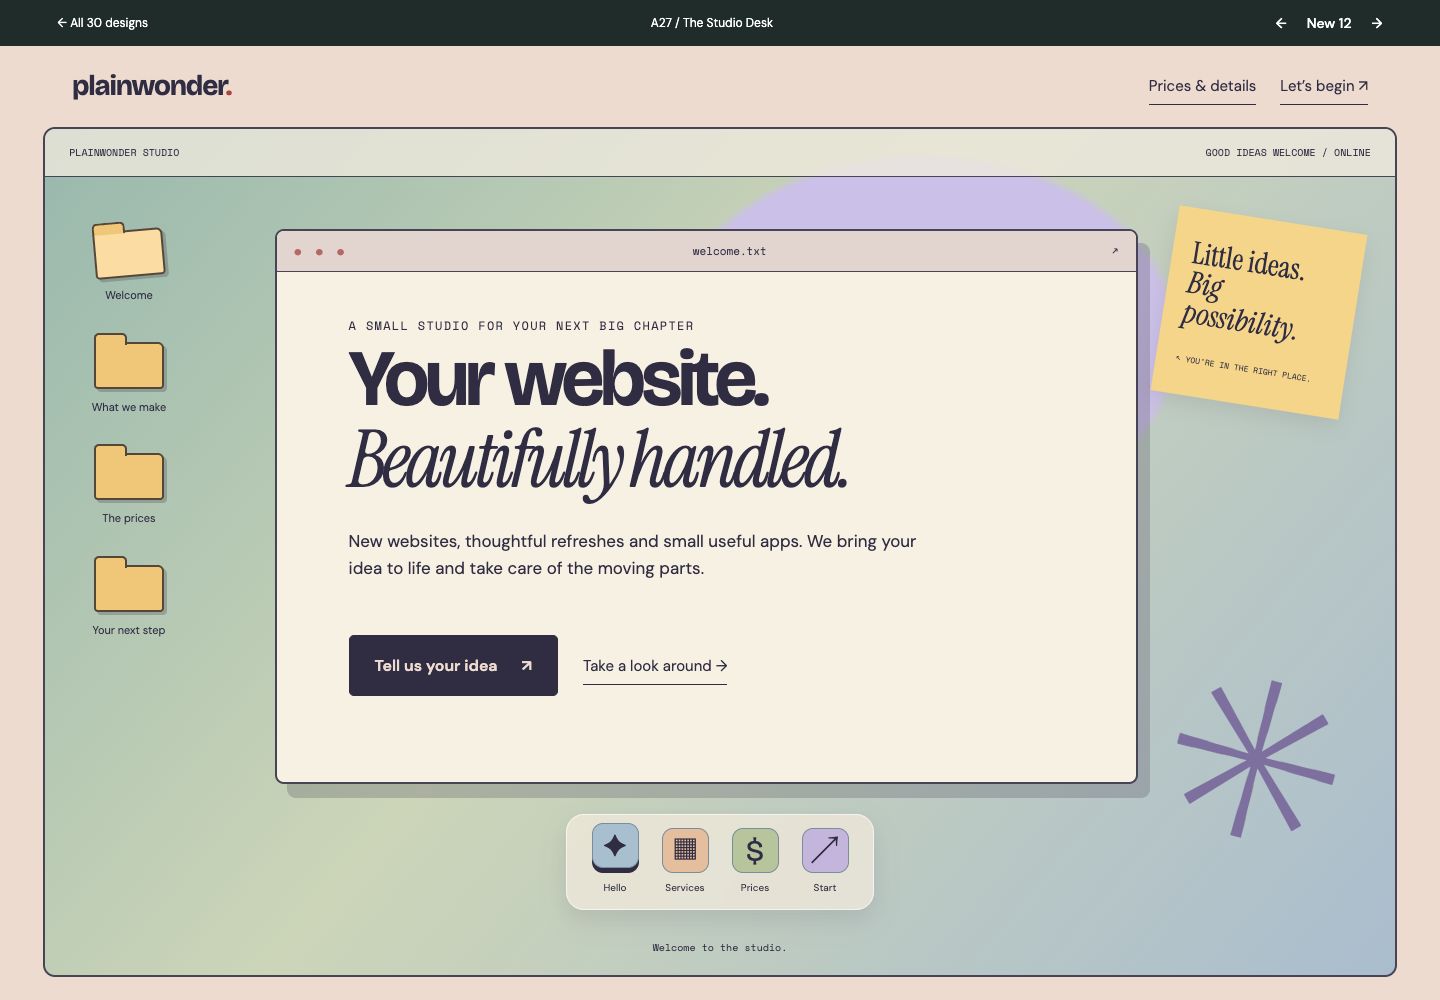Click the welcome.txt window title
Viewport: 1440px width, 1000px height.
click(x=729, y=252)
